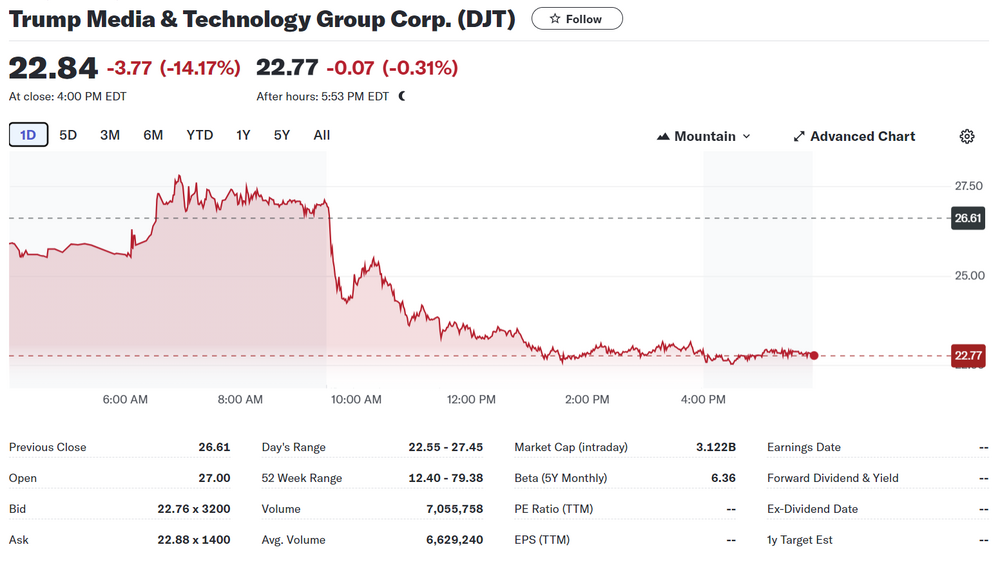1000x565 pixels.
Task: Select the 1D time range
Action: click(x=28, y=135)
